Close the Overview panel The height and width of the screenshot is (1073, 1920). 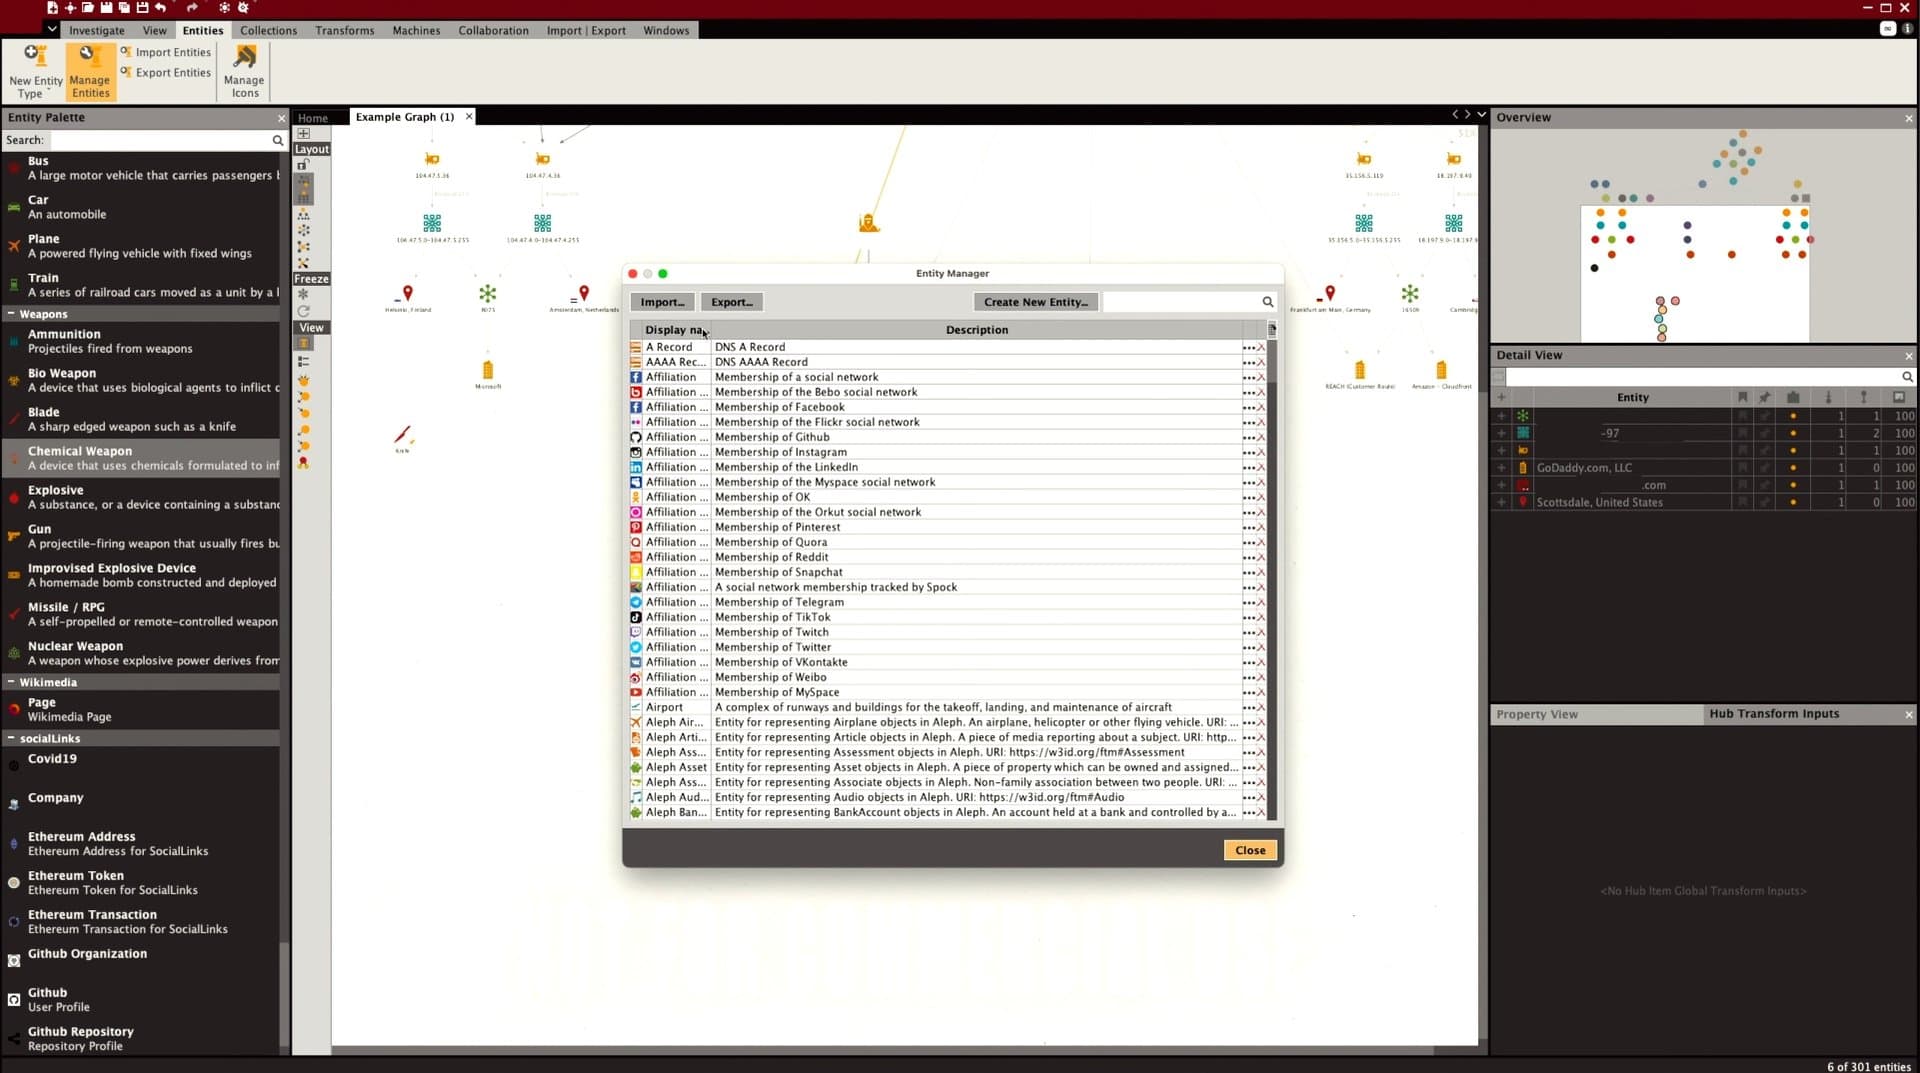tap(1908, 118)
